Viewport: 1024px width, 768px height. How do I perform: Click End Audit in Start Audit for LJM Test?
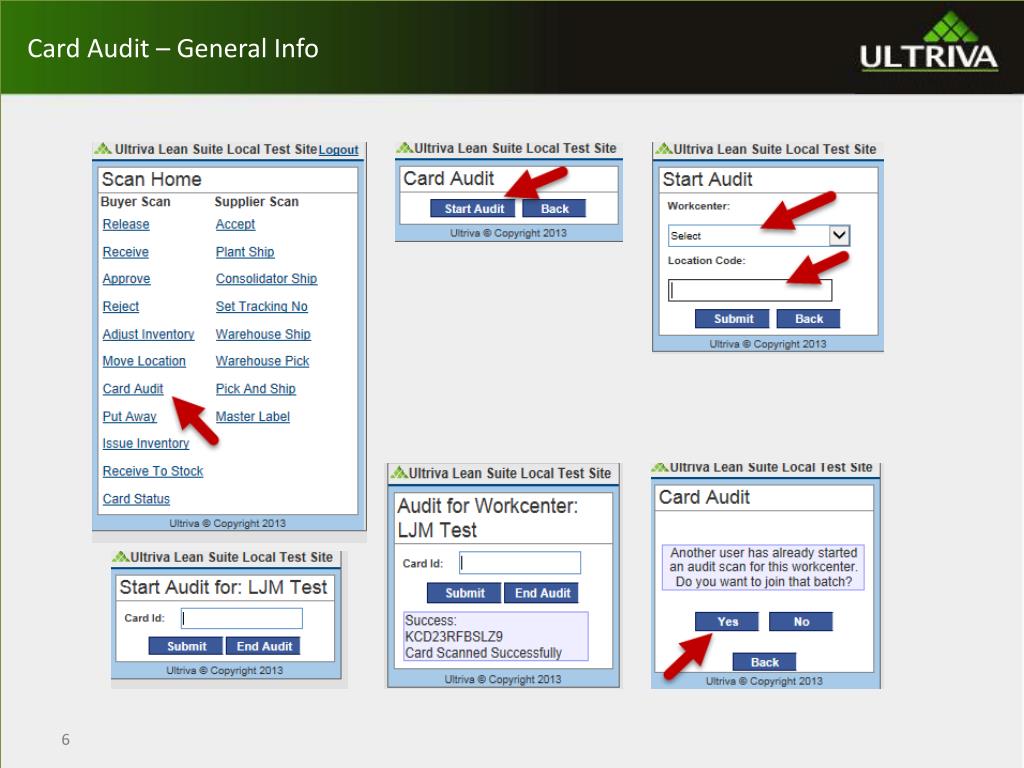(263, 647)
